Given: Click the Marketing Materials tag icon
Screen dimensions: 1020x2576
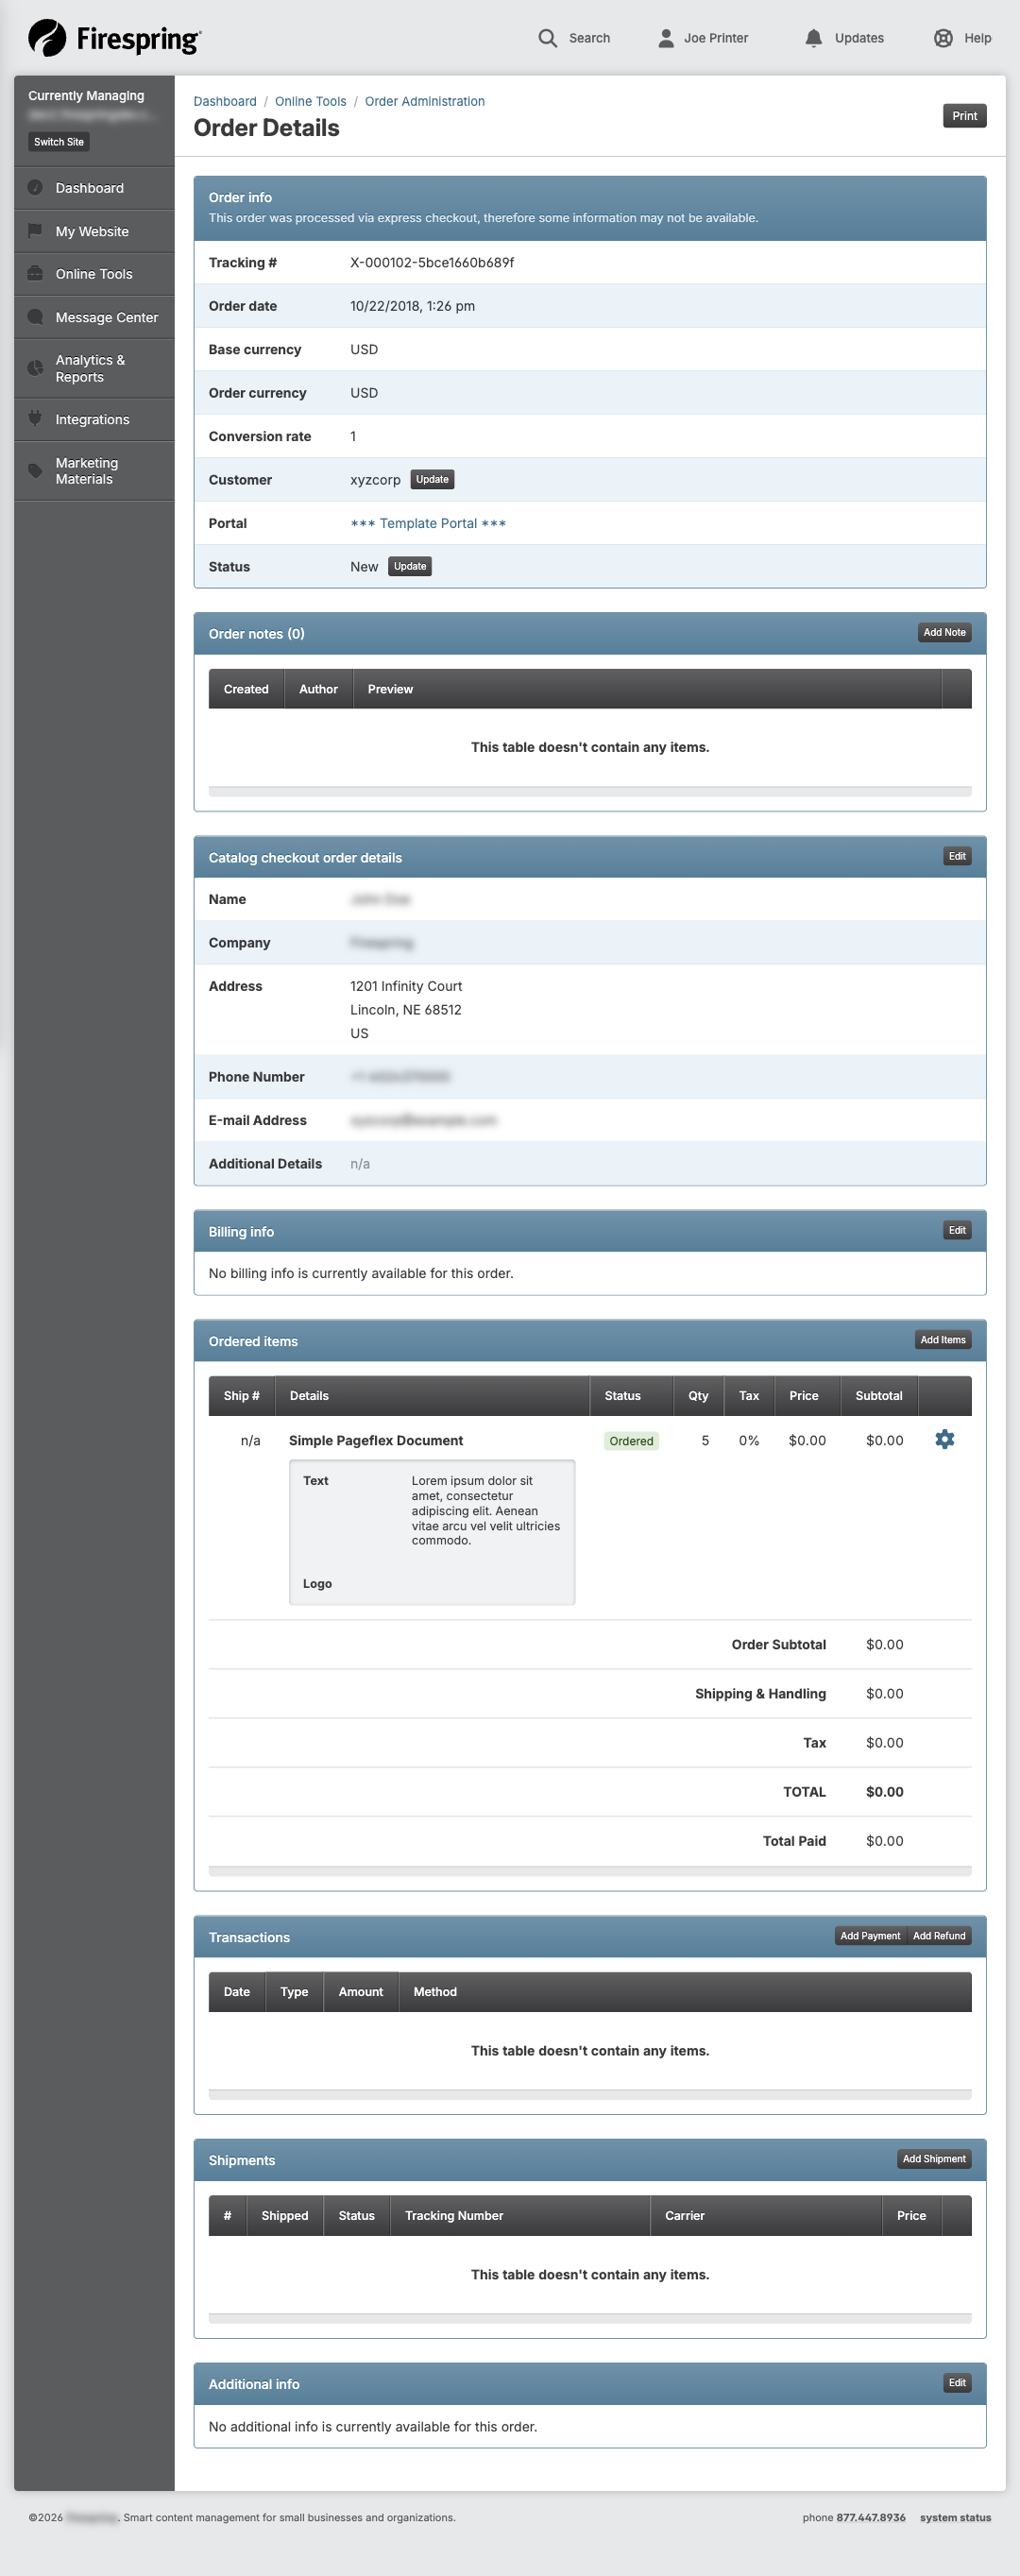Looking at the screenshot, I should (x=35, y=471).
